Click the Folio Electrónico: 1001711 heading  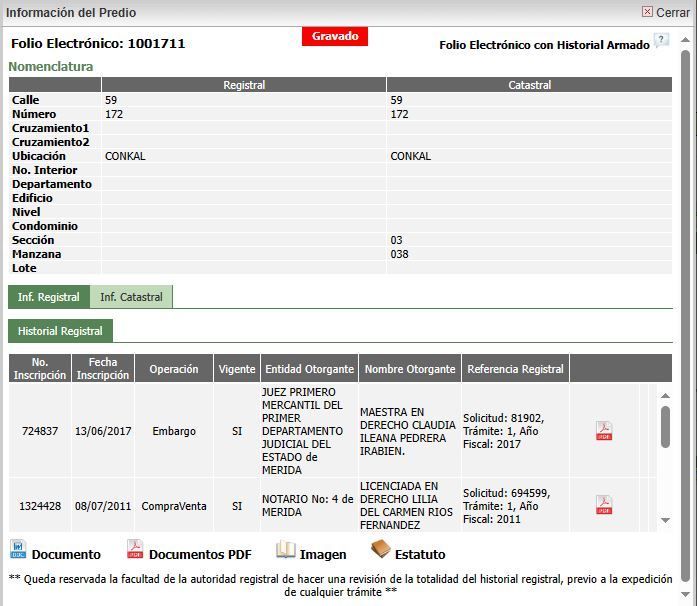point(98,44)
